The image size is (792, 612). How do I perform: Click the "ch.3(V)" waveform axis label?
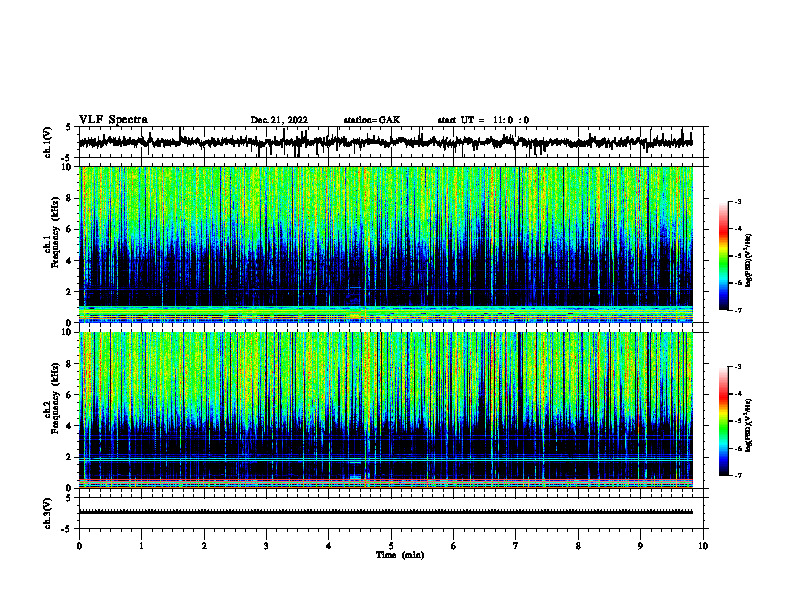tap(48, 513)
